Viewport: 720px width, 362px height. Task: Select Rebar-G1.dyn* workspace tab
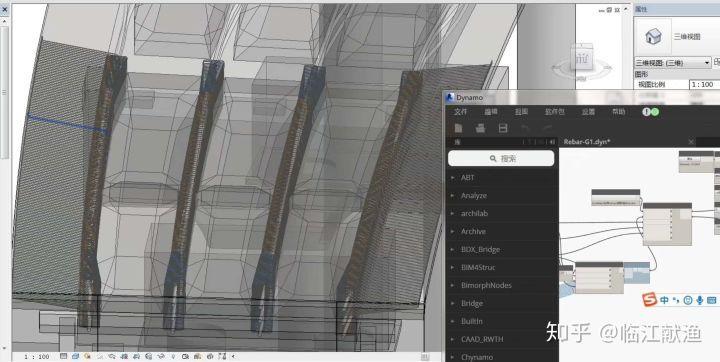(587, 141)
